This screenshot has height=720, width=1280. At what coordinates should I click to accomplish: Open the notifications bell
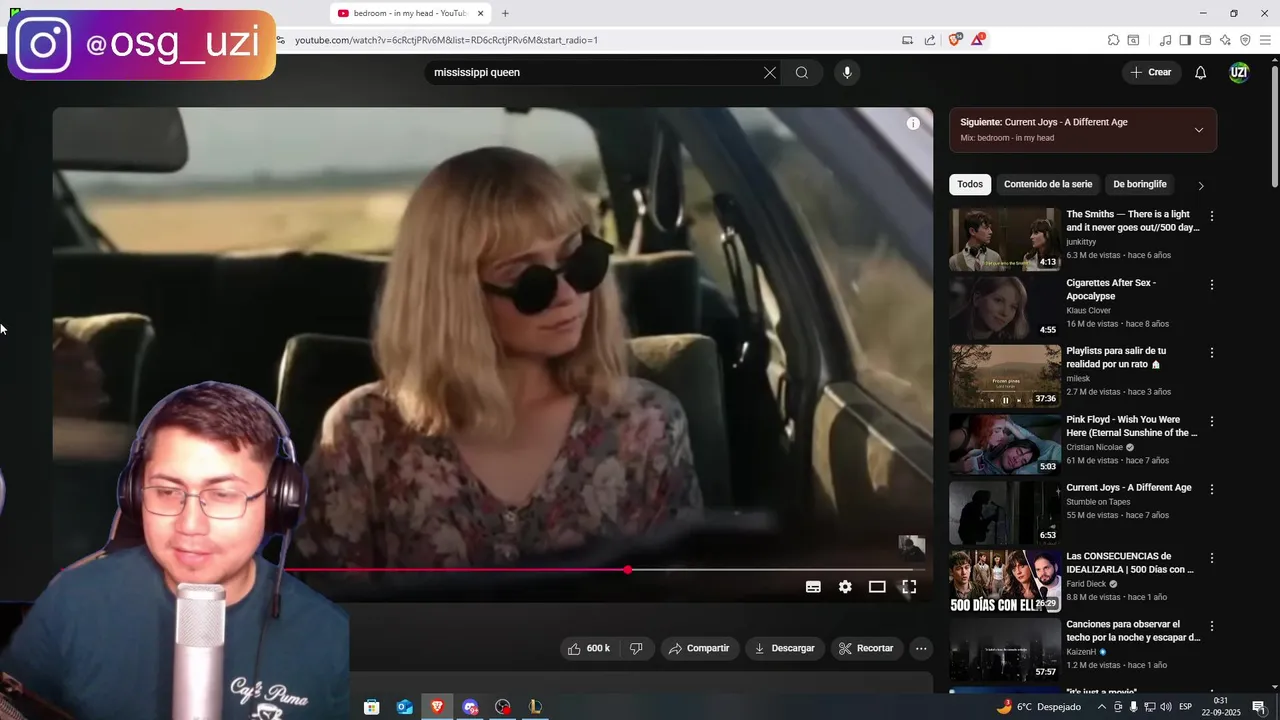1201,72
